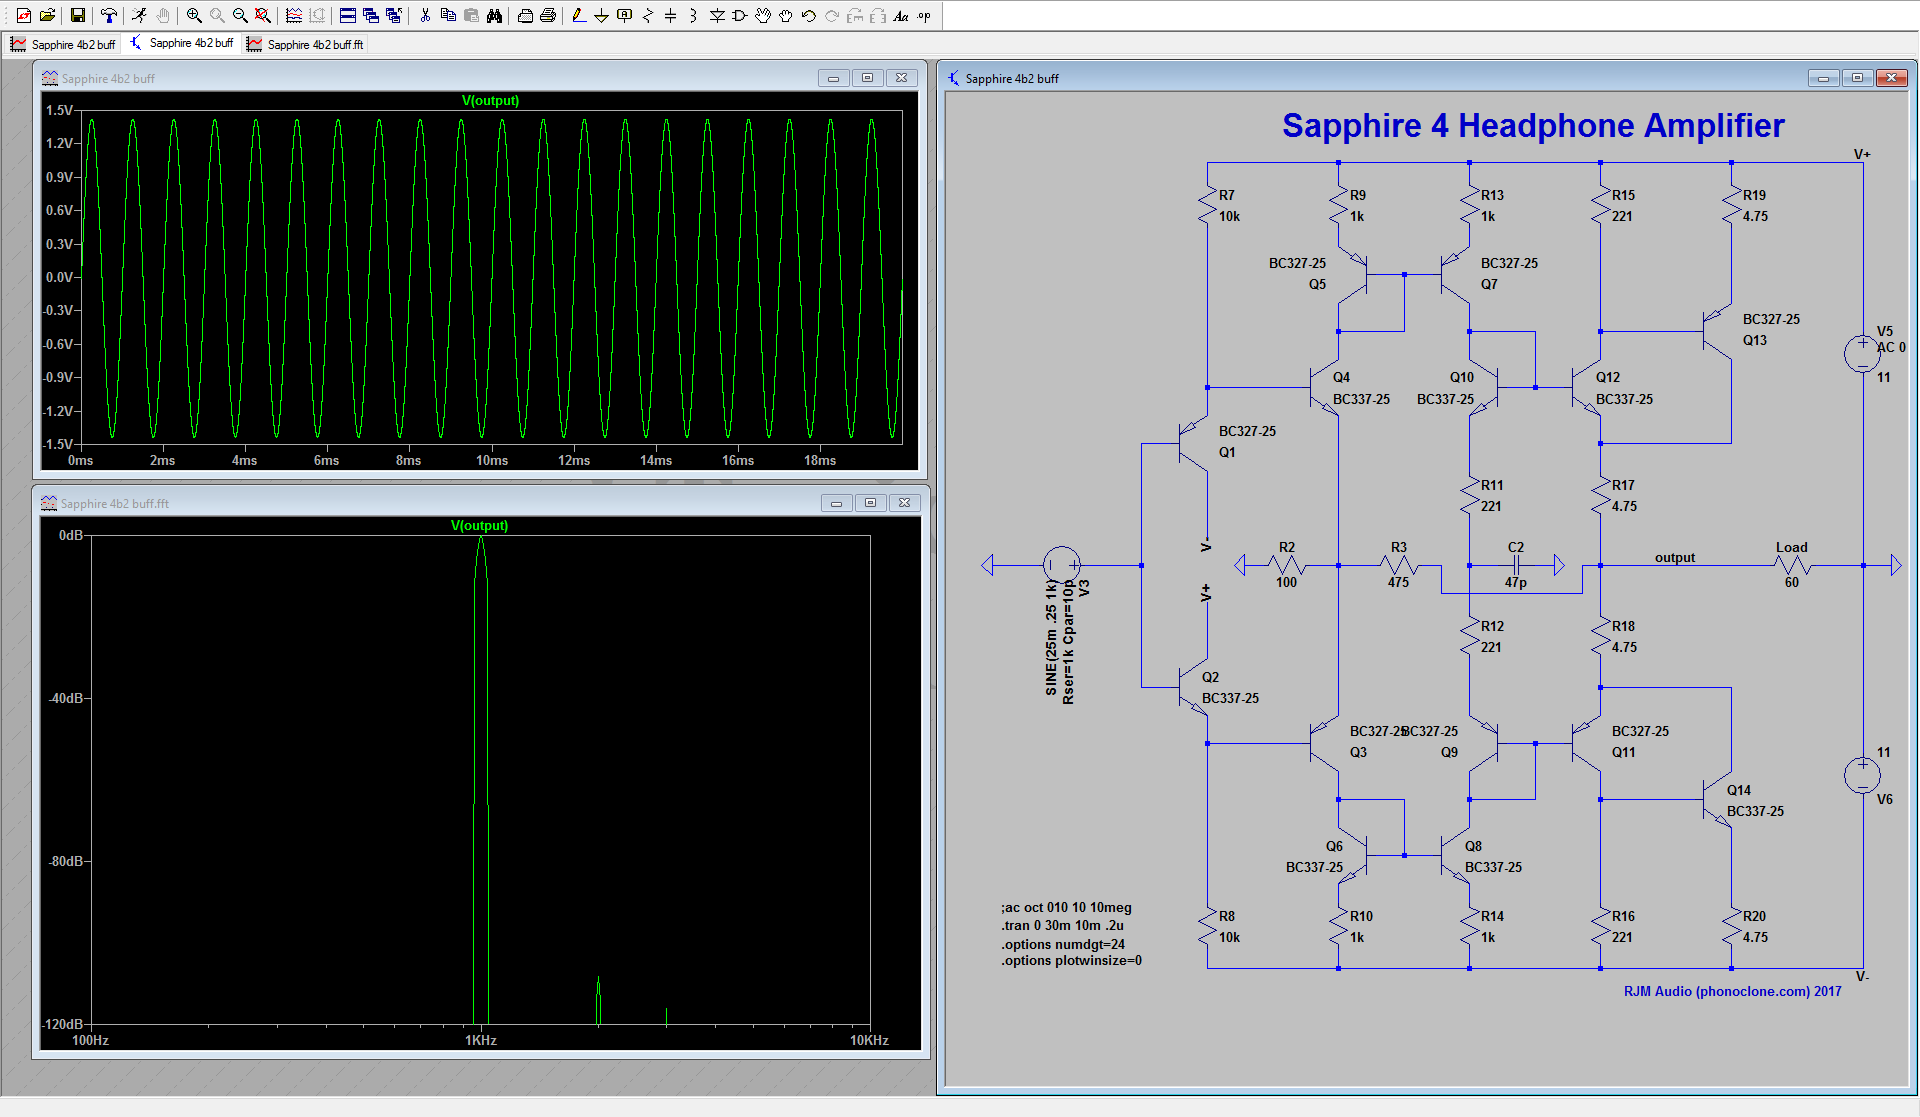Minimize the Sapphire 4b2 buff.fft window

[x=836, y=503]
